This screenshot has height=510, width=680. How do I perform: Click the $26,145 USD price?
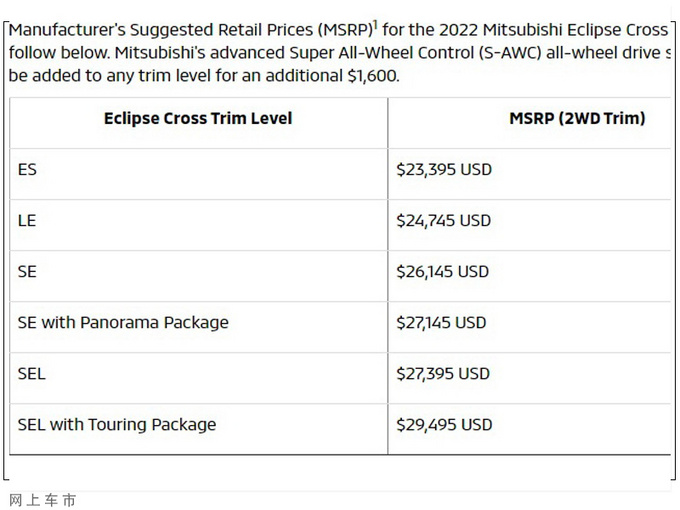[x=443, y=272]
